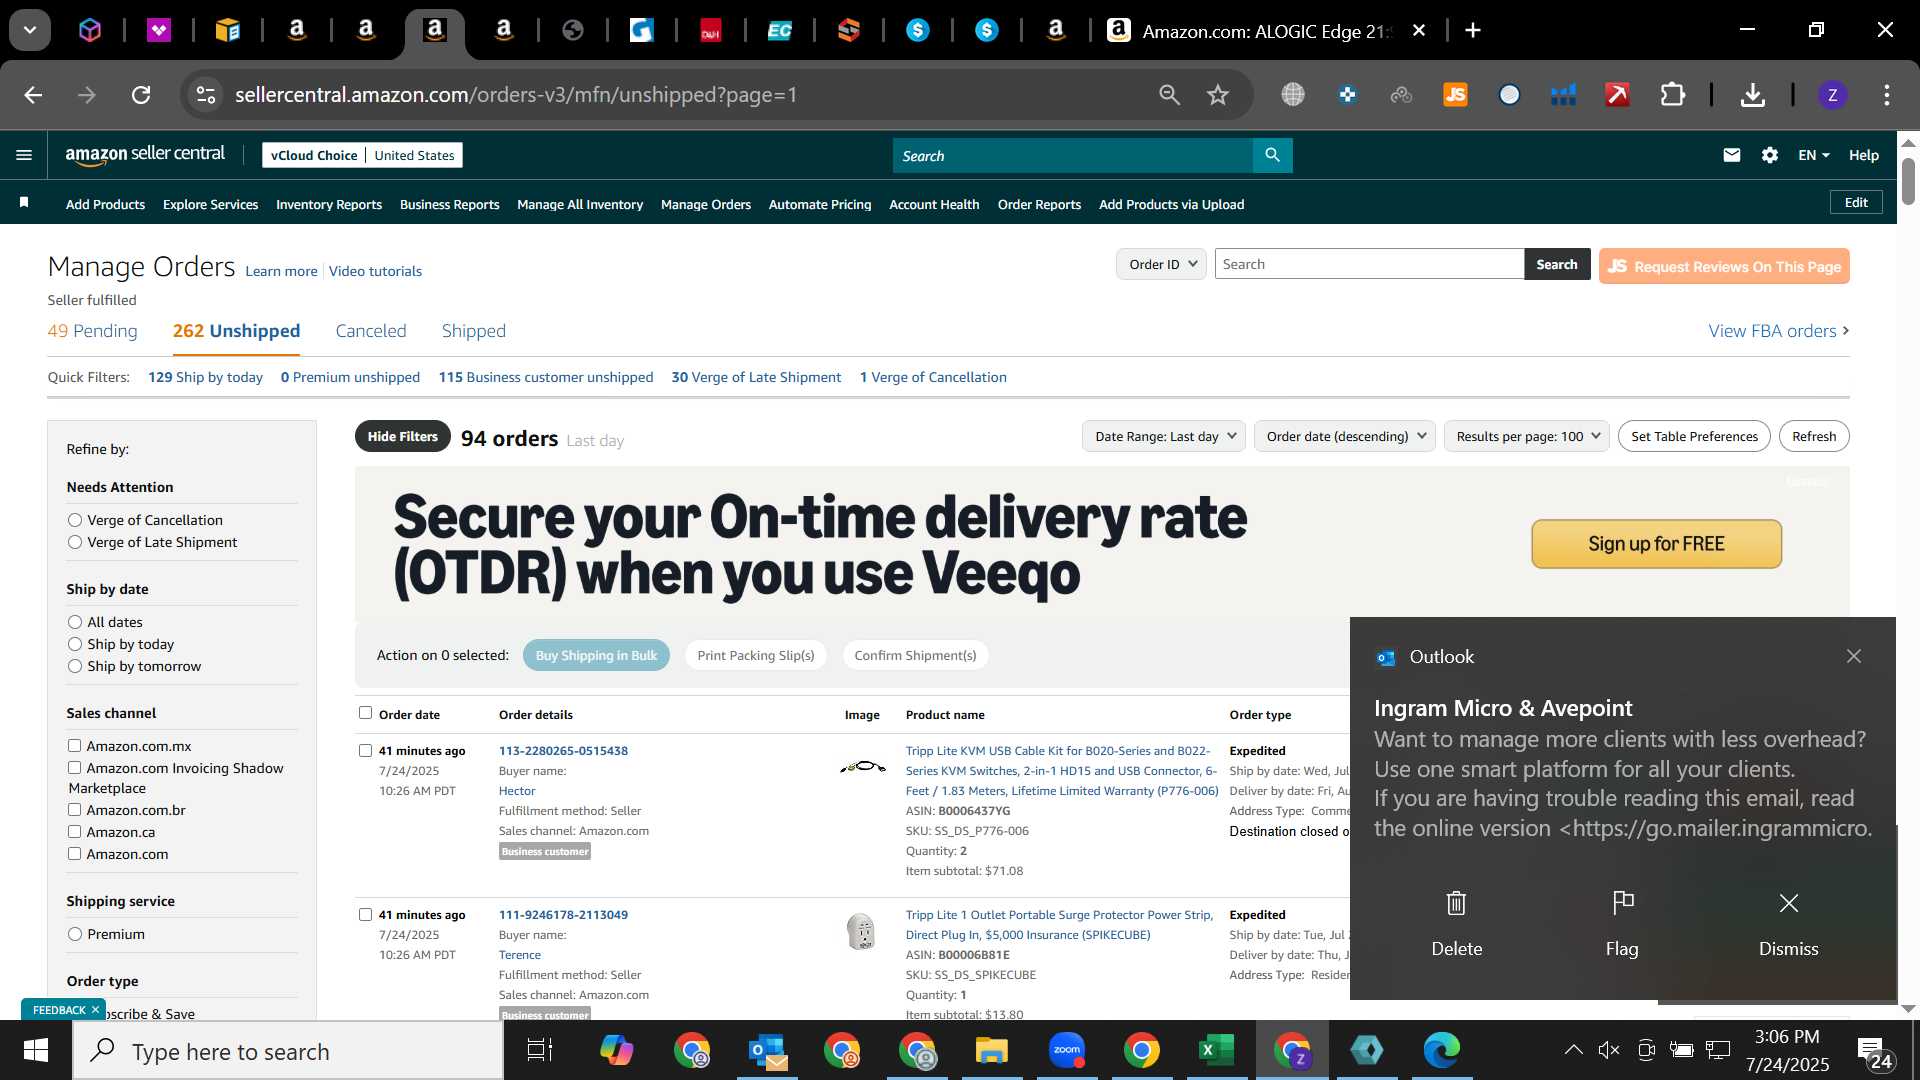Open Seller Central settings gear
The width and height of the screenshot is (1920, 1080).
click(1770, 155)
